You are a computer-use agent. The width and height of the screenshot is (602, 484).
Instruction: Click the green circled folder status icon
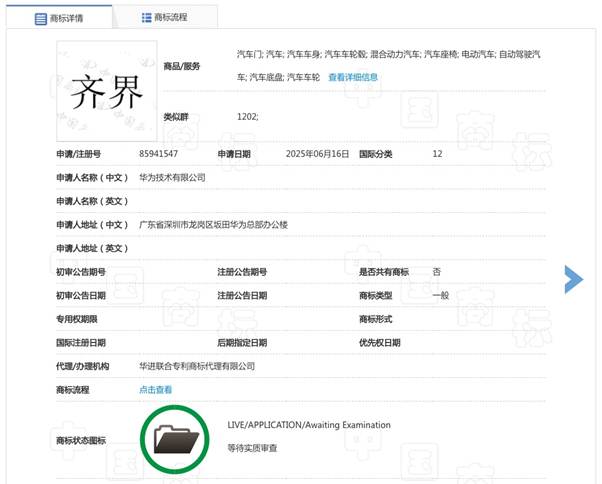pos(174,438)
